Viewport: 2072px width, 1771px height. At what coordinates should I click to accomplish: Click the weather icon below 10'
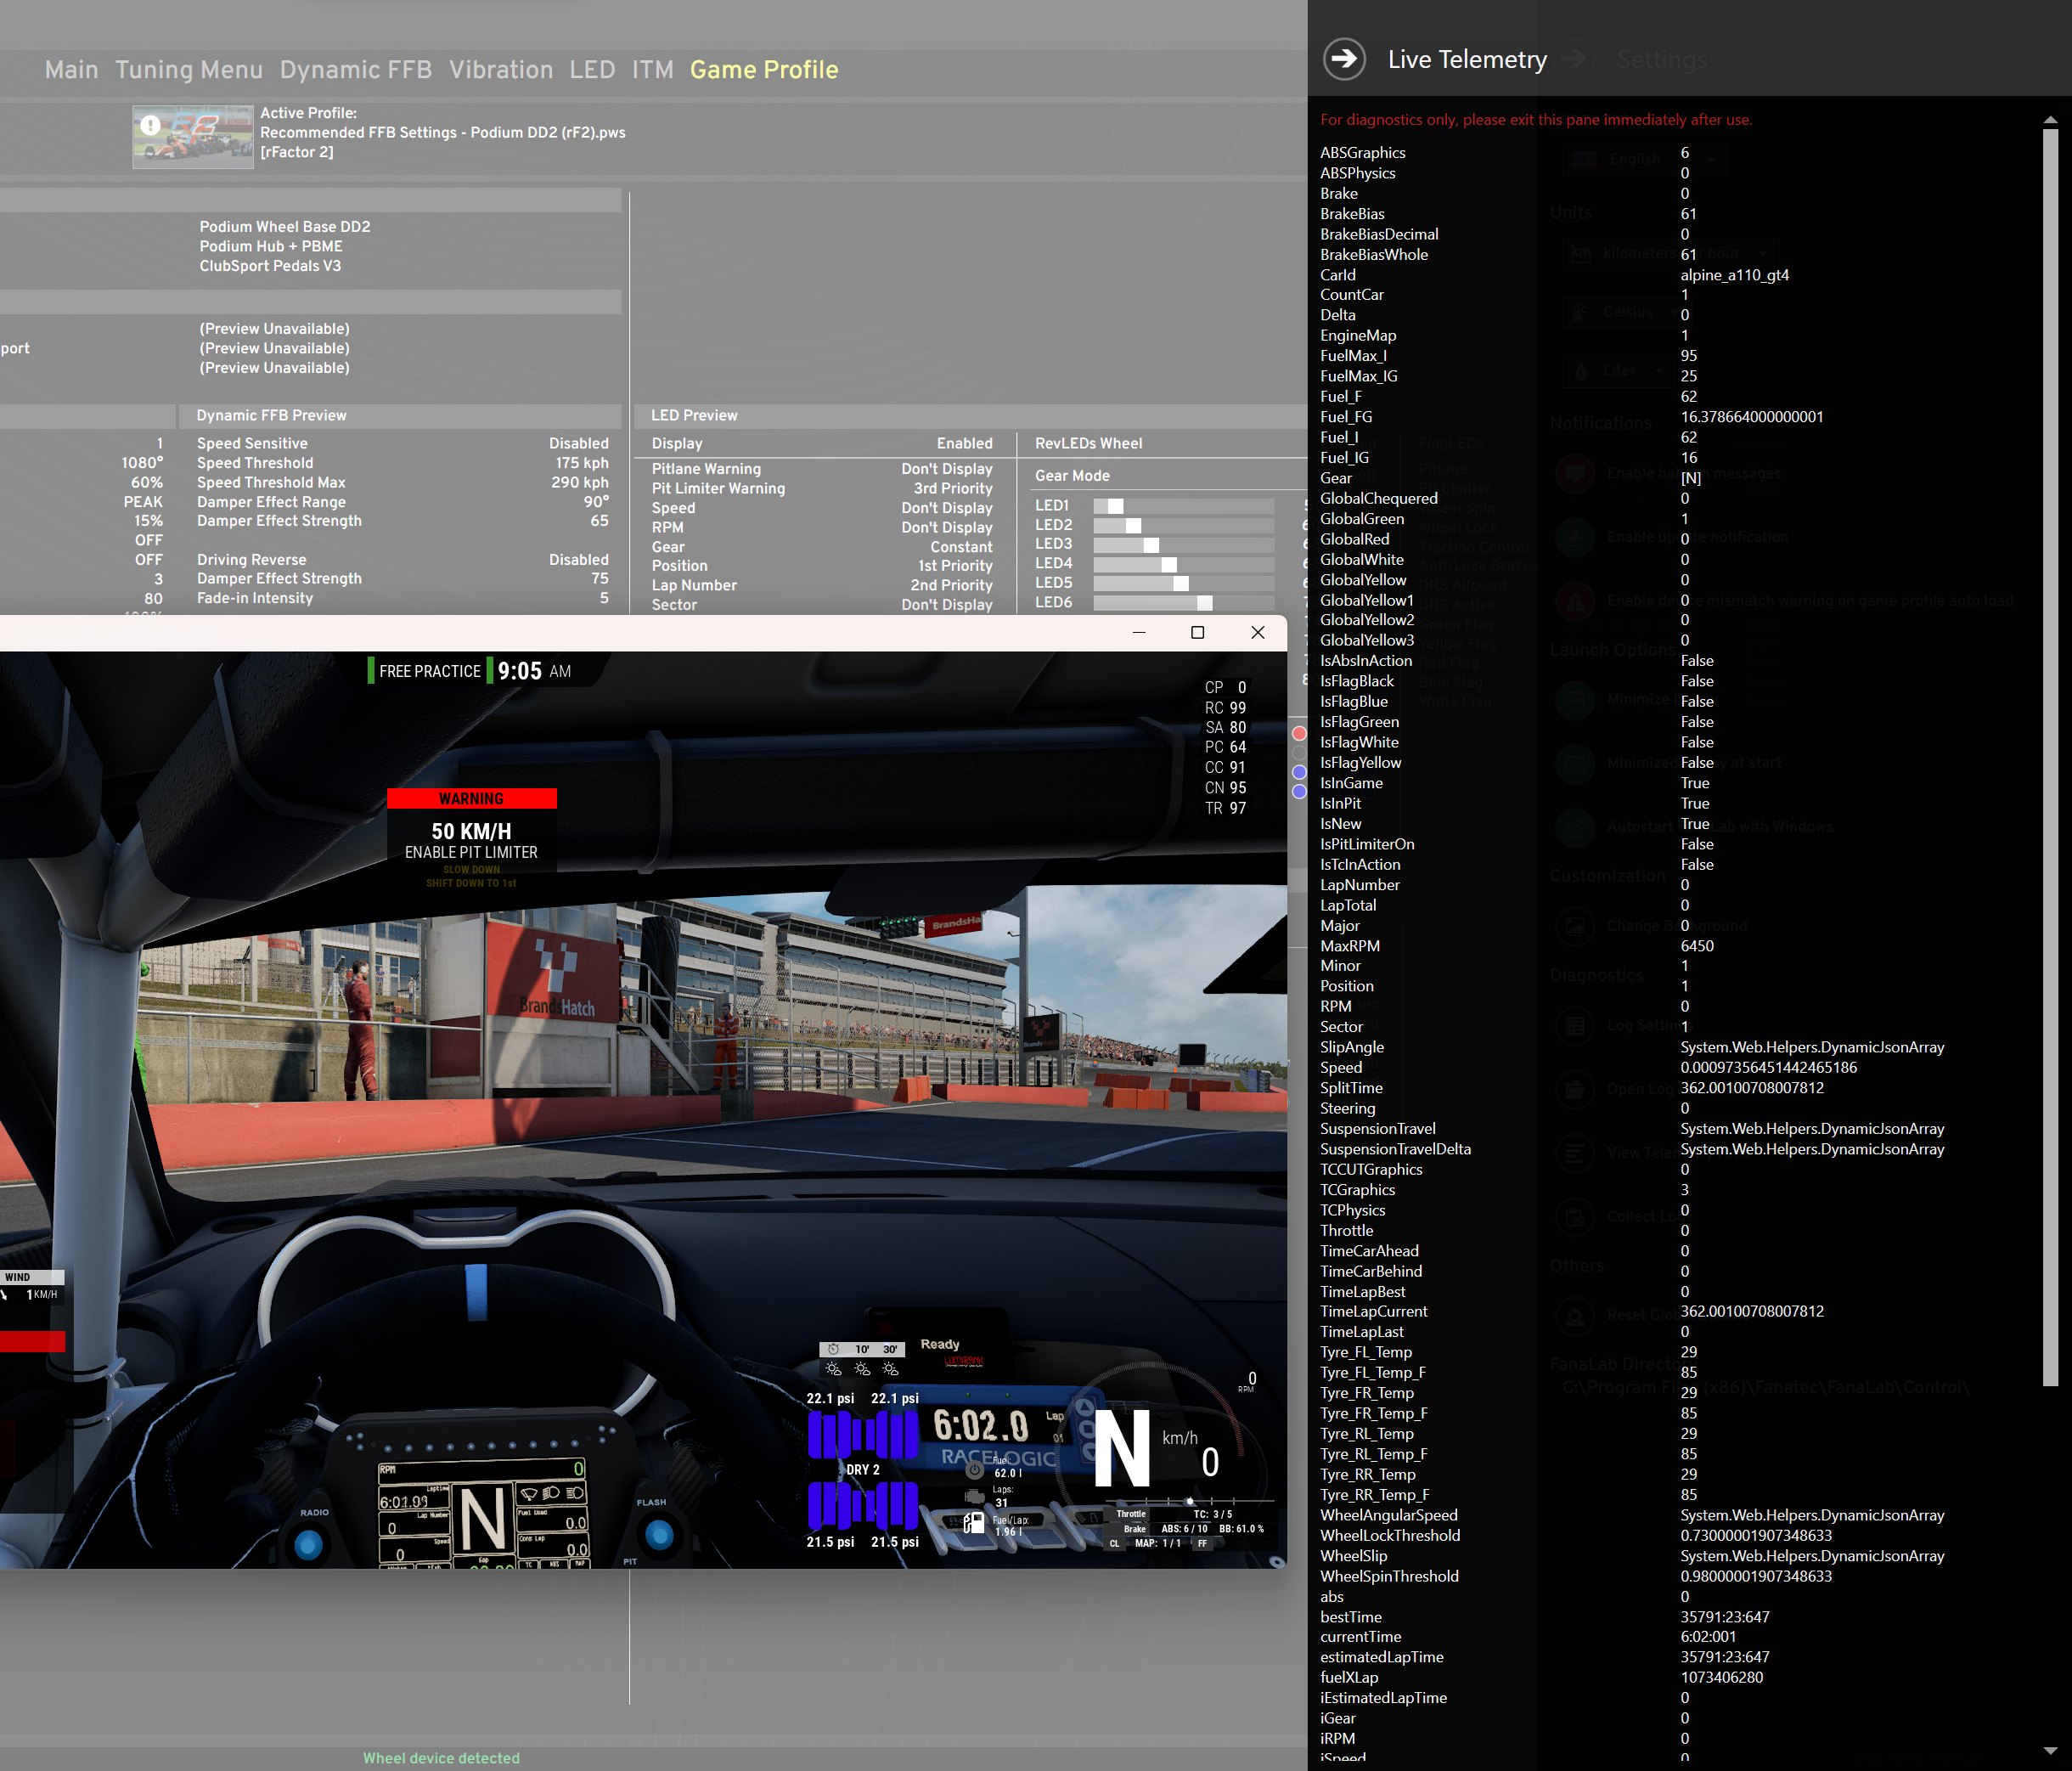click(x=862, y=1369)
